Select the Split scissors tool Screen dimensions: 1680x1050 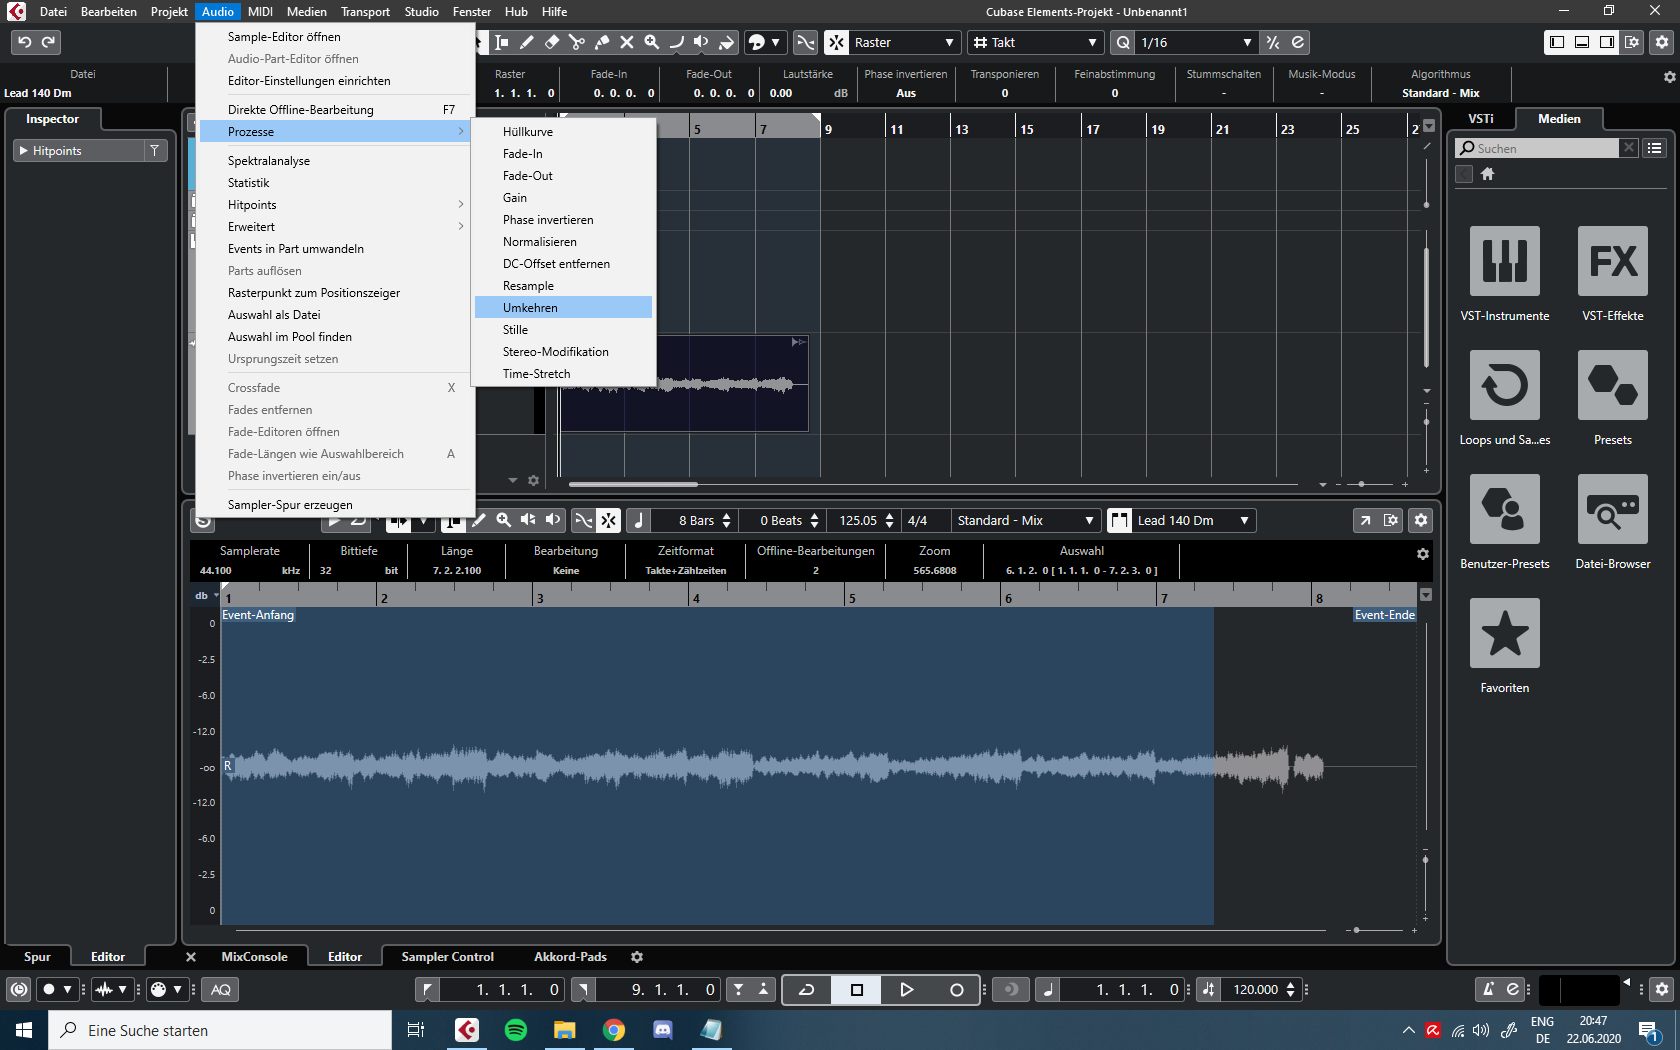[577, 42]
